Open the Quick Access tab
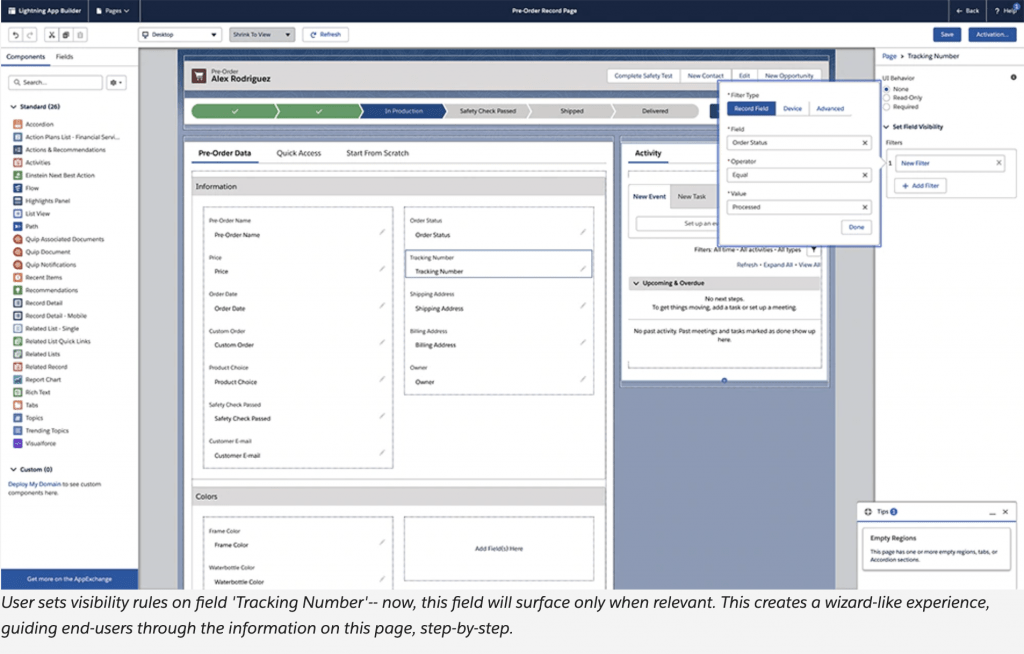The image size is (1024, 654). 299,153
